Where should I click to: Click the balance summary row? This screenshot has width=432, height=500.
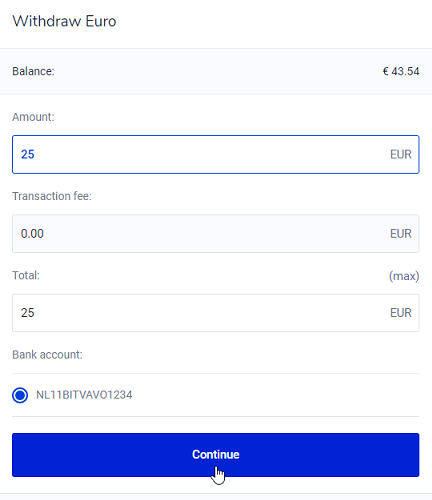point(216,71)
